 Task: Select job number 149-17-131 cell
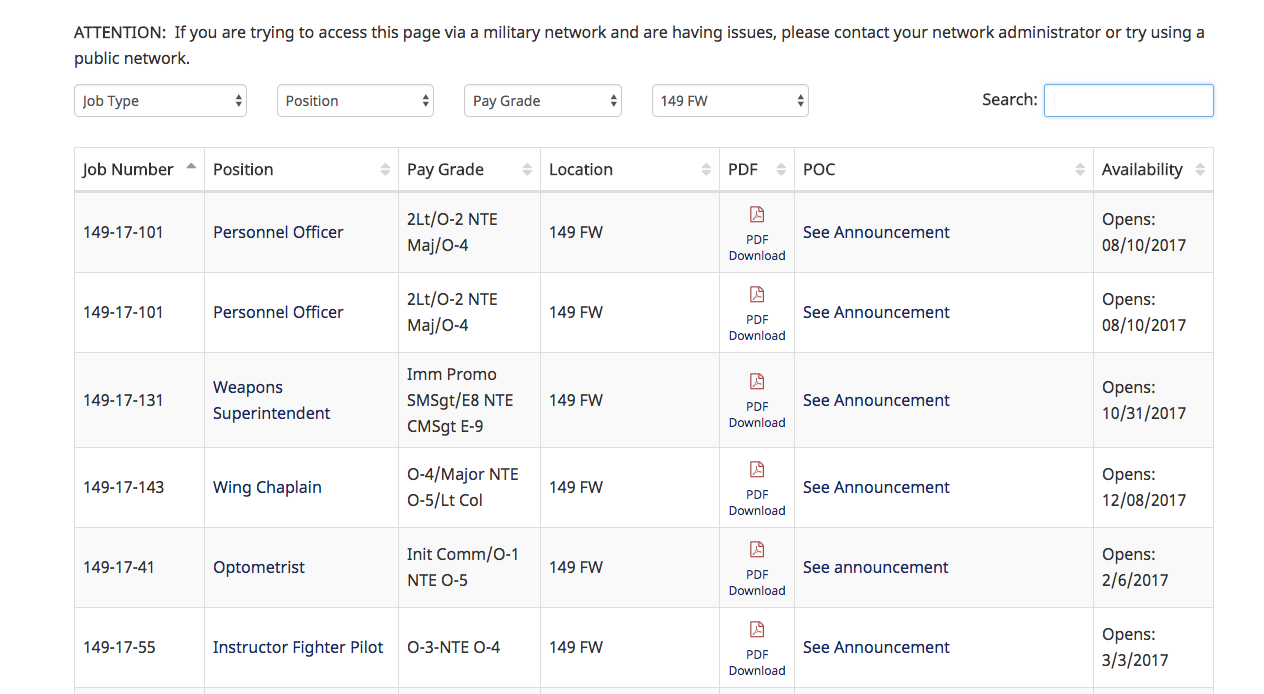(140, 400)
